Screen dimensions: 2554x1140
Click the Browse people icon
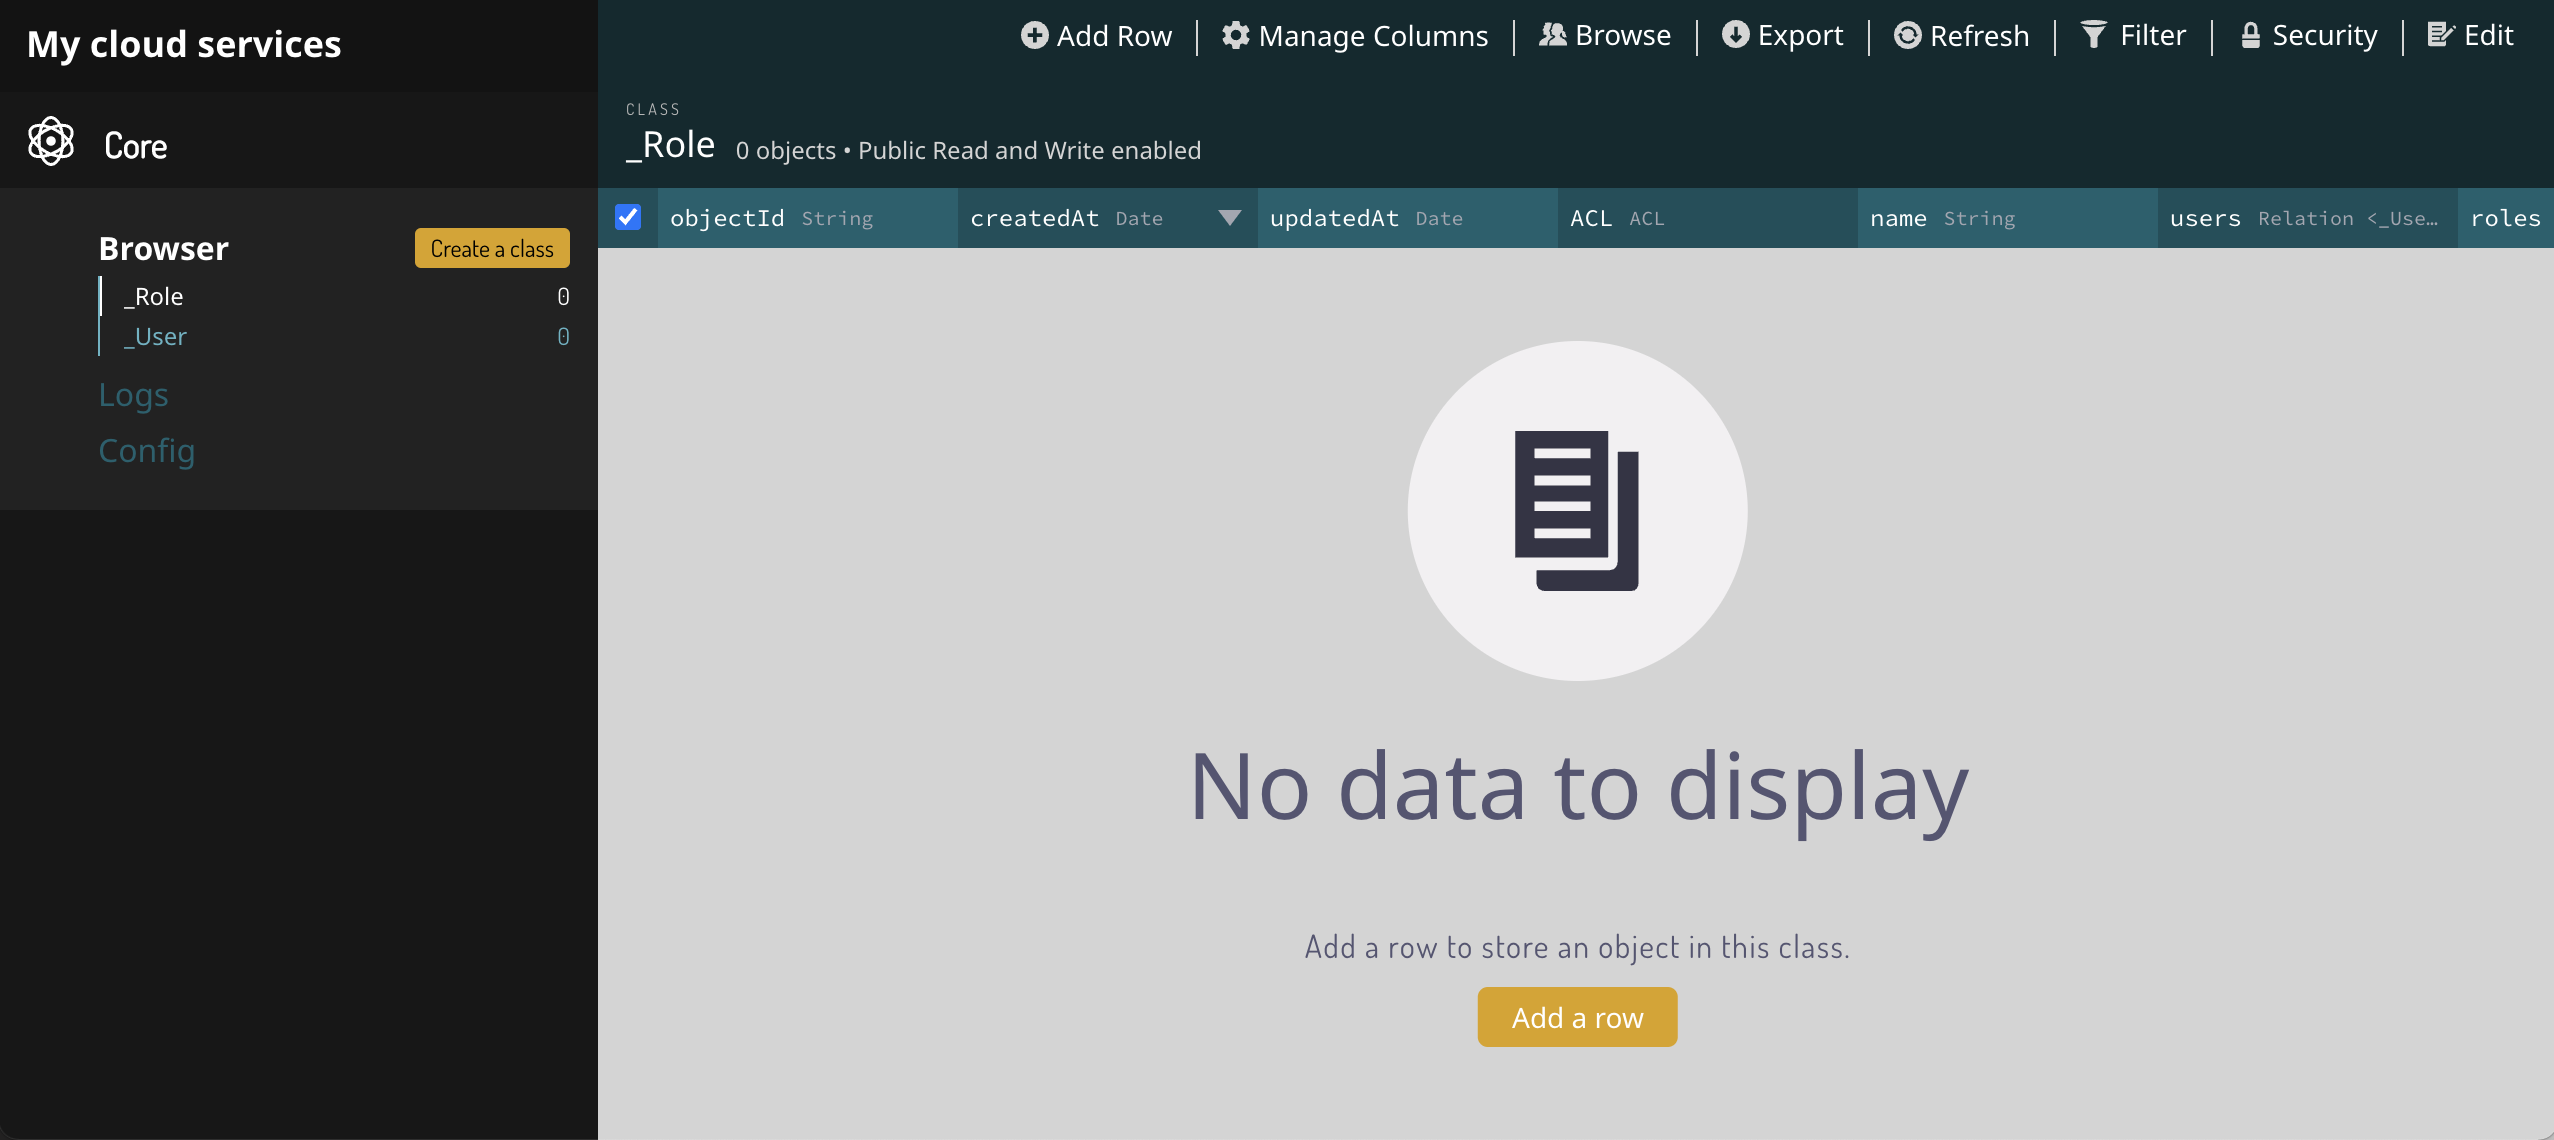tap(1552, 35)
